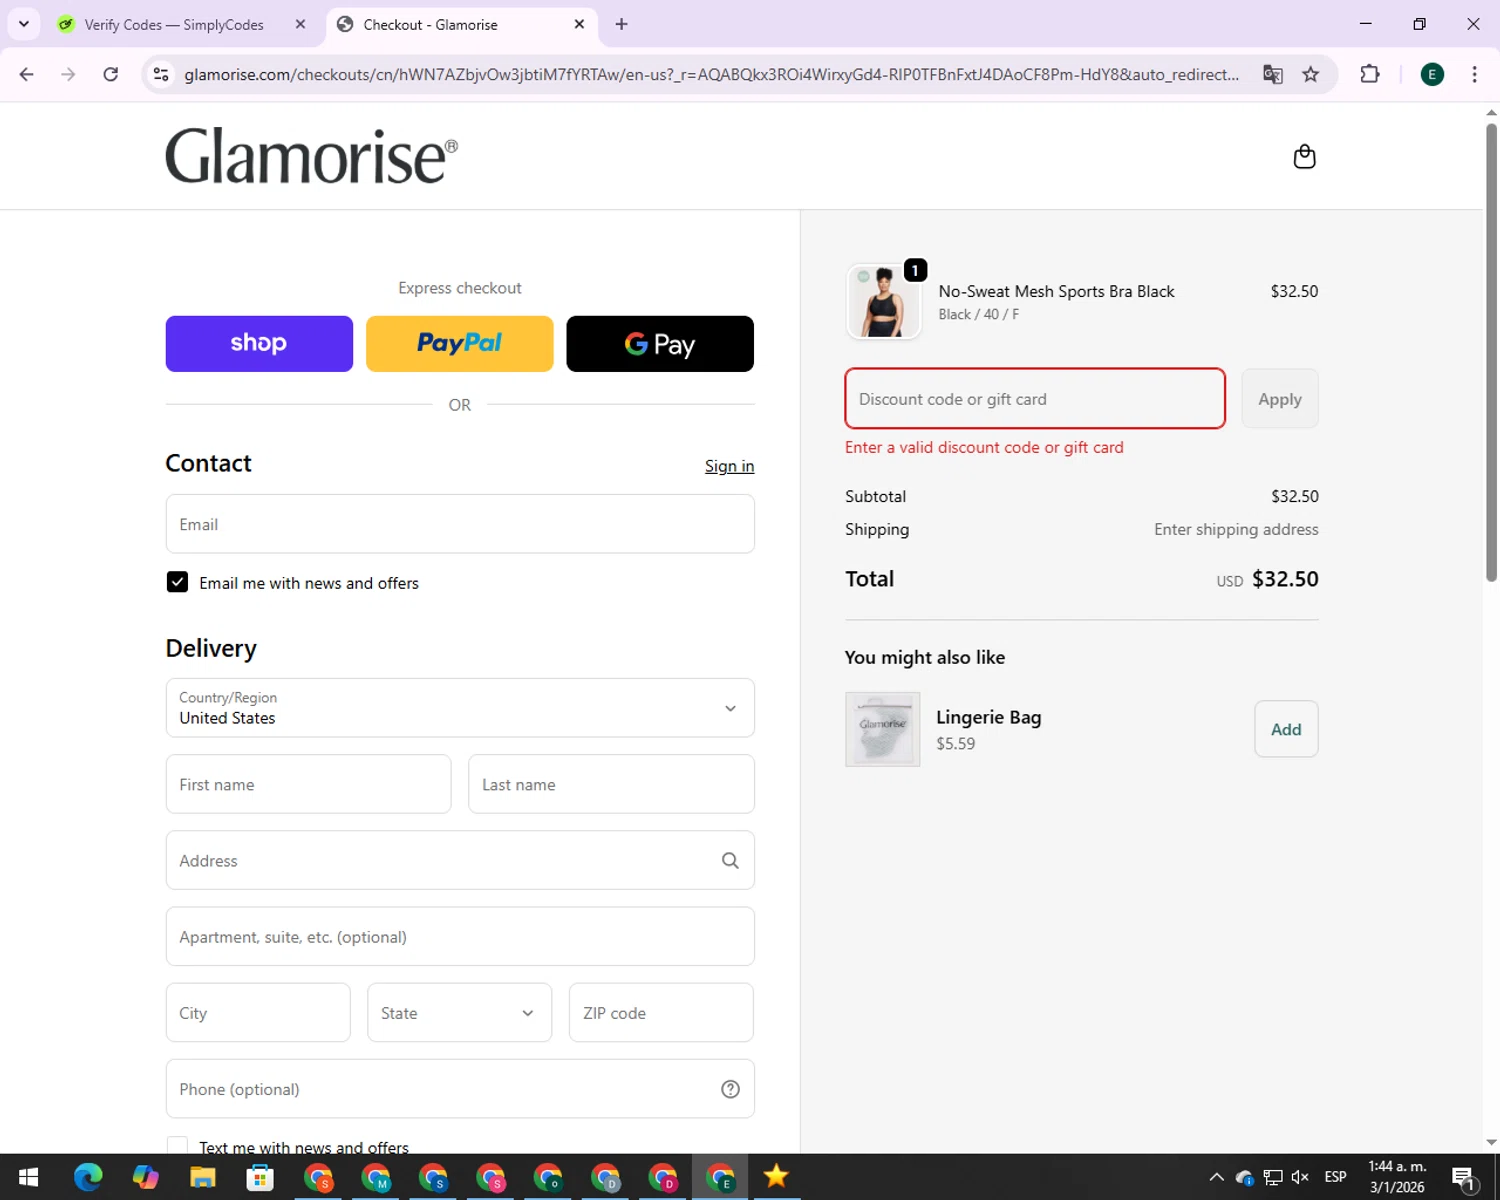This screenshot has height=1200, width=1500.
Task: Open a new browser tab
Action: [x=621, y=24]
